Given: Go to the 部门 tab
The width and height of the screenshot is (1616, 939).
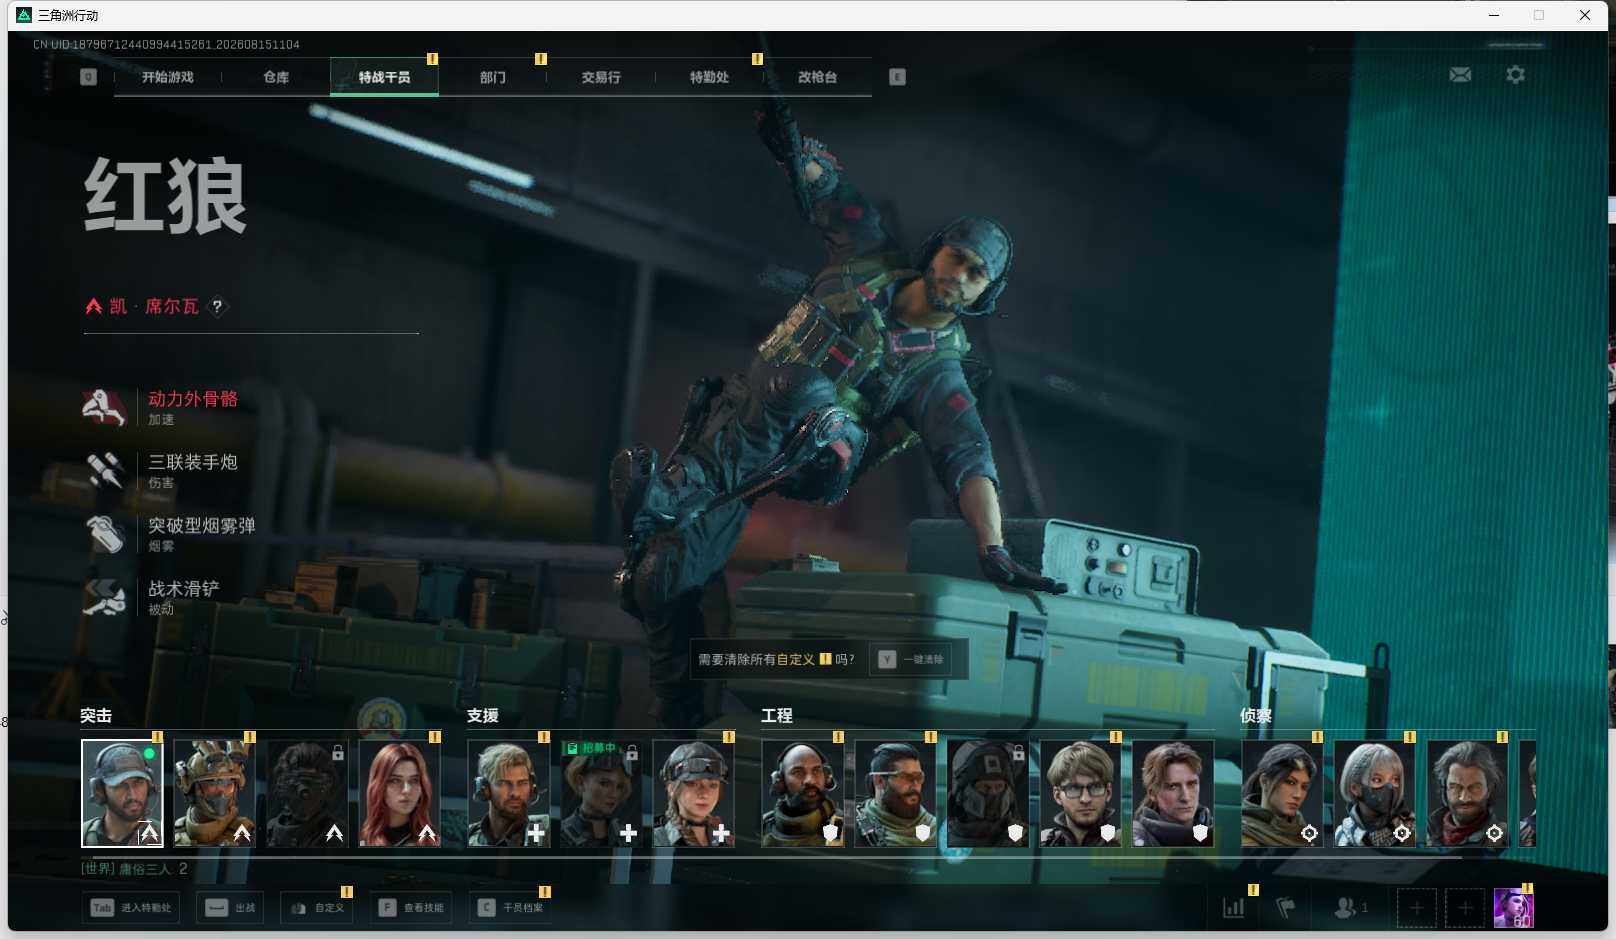Looking at the screenshot, I should point(492,77).
